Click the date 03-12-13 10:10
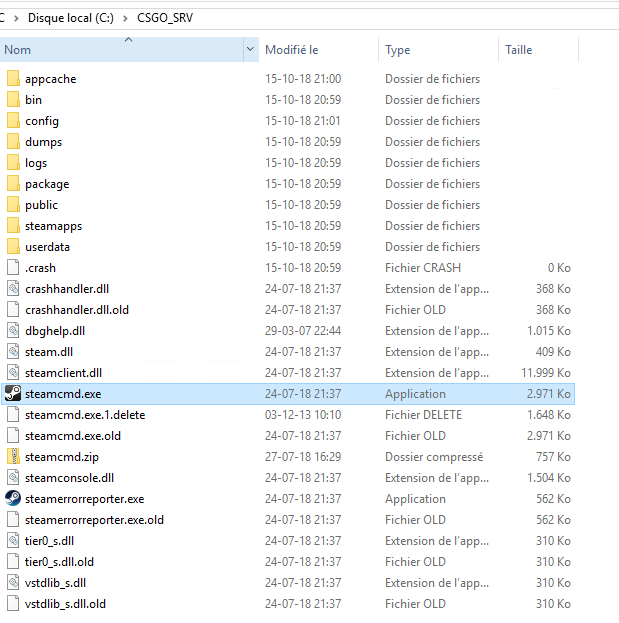619x623 pixels. pos(303,415)
